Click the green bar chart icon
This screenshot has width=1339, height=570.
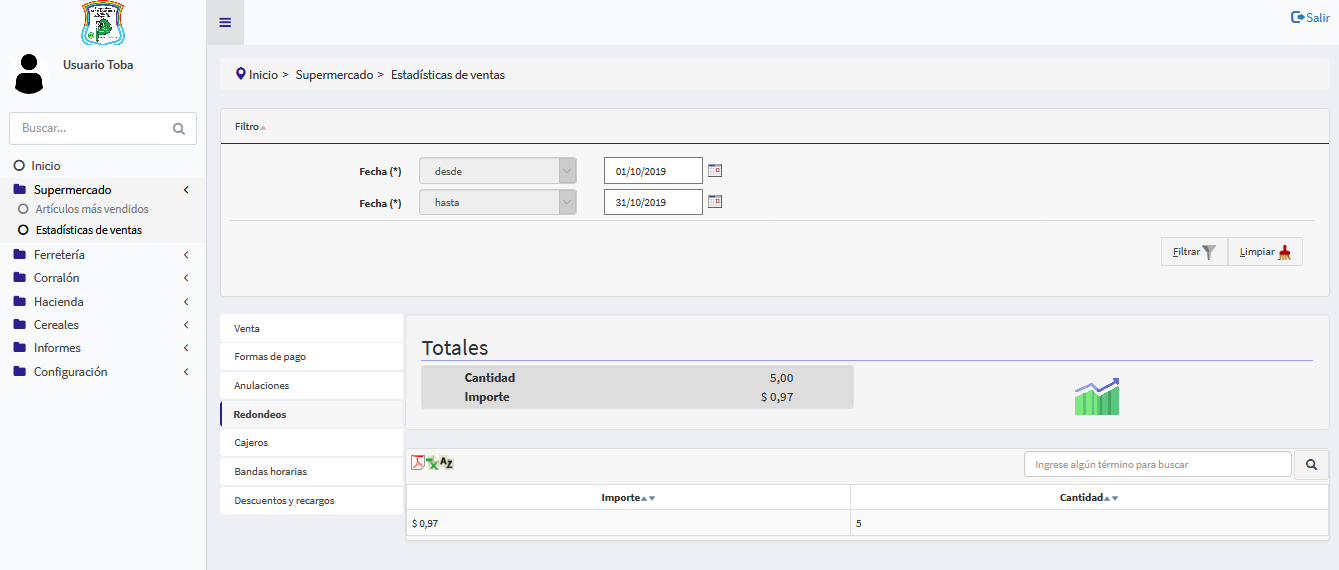(x=1096, y=397)
